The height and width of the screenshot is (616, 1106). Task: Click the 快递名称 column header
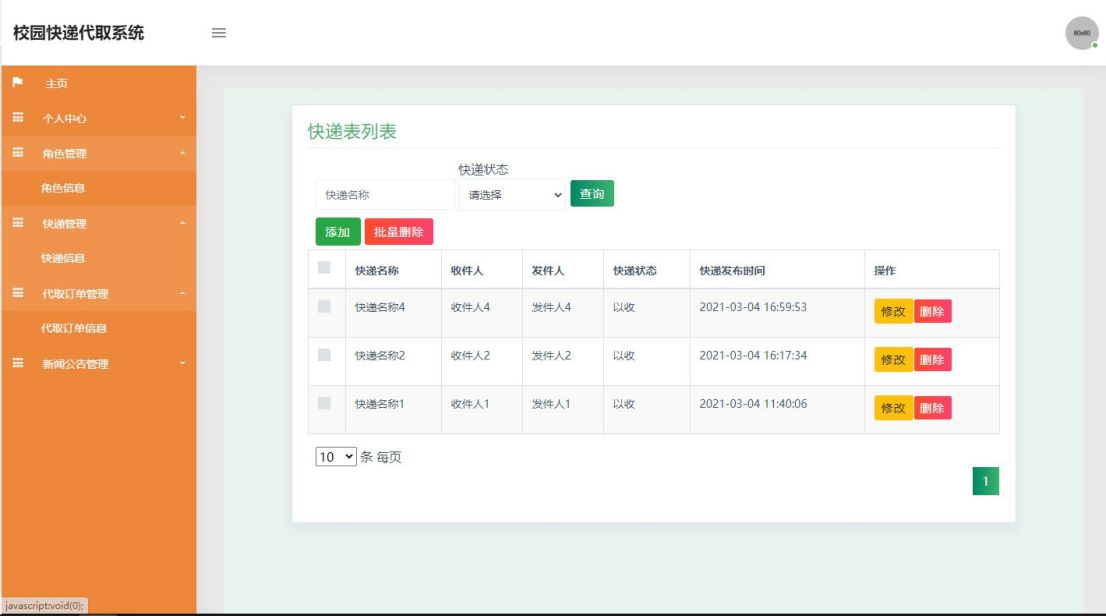377,270
